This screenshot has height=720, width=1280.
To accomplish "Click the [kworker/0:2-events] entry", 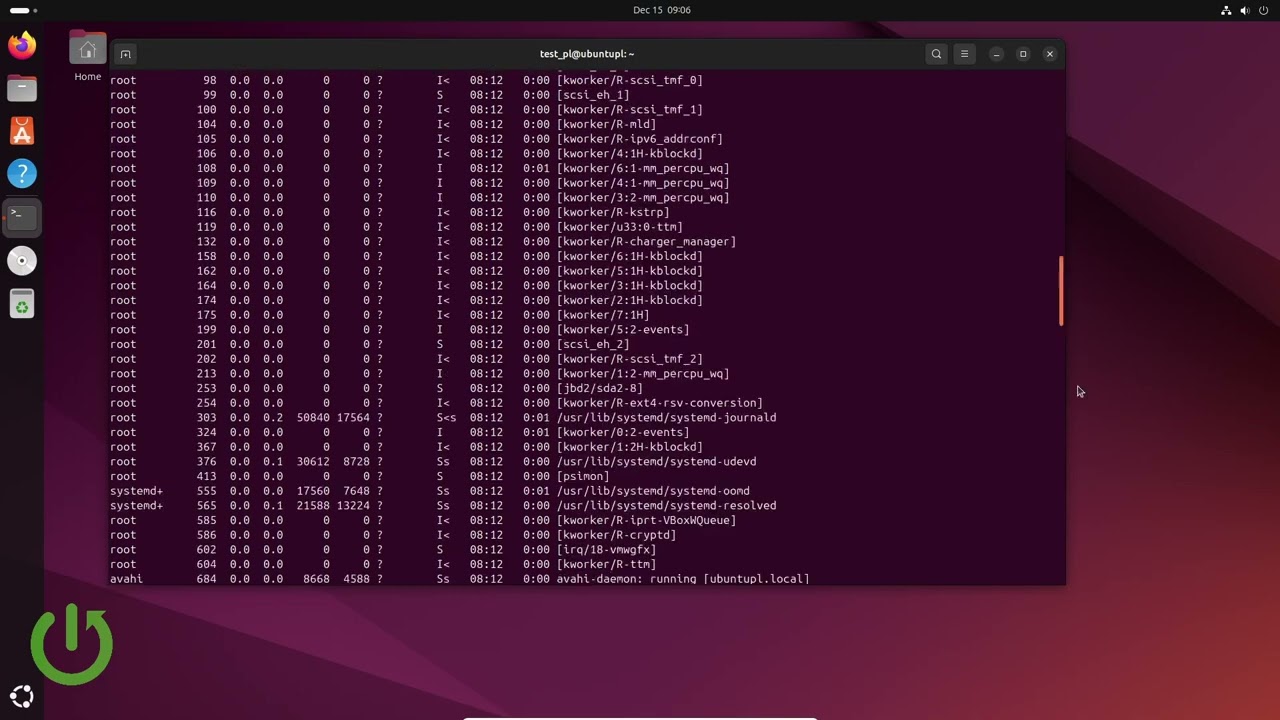I will [623, 432].
